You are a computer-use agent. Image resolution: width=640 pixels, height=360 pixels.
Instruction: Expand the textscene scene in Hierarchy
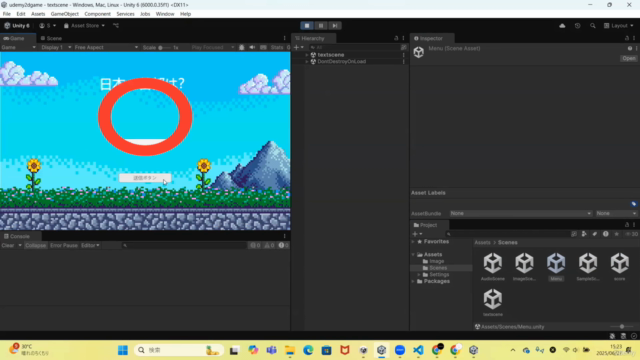pos(307,55)
